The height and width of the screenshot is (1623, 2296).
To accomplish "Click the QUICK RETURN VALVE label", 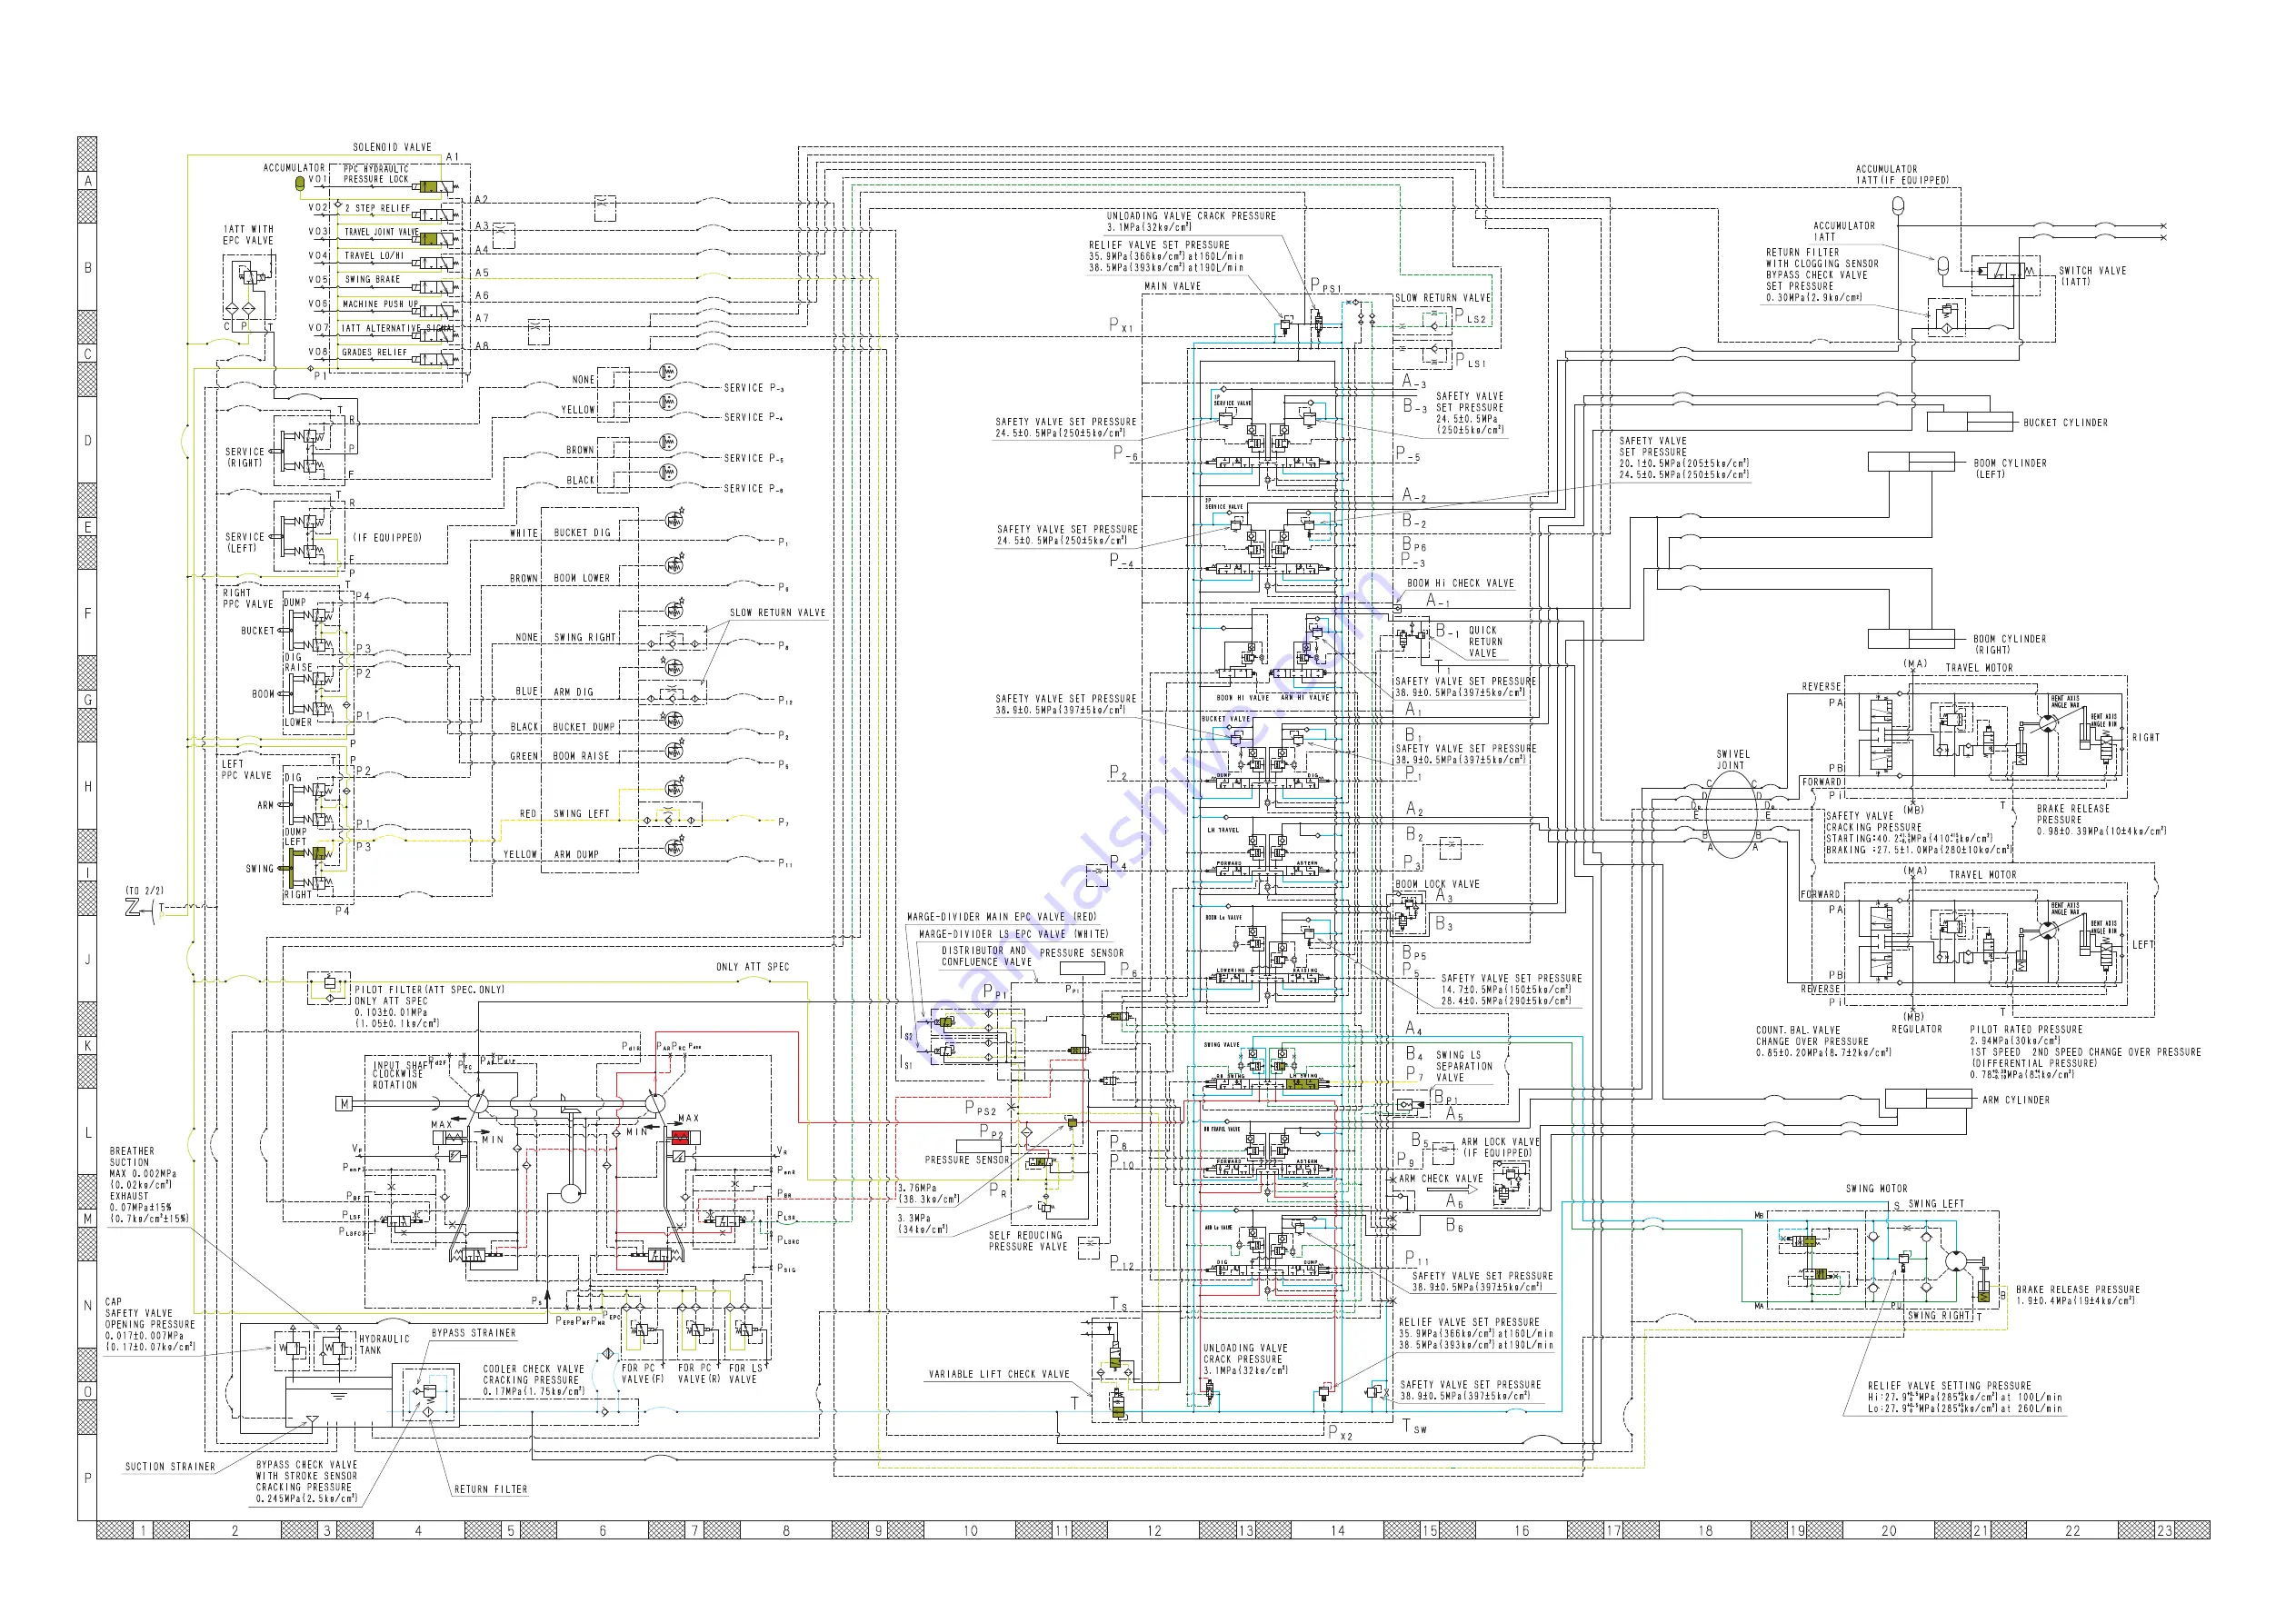I will 1484,642.
